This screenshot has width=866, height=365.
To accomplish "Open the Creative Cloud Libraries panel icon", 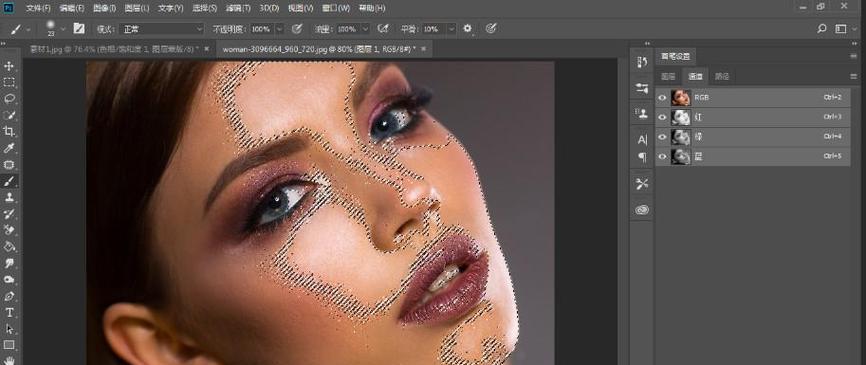I will tap(642, 210).
